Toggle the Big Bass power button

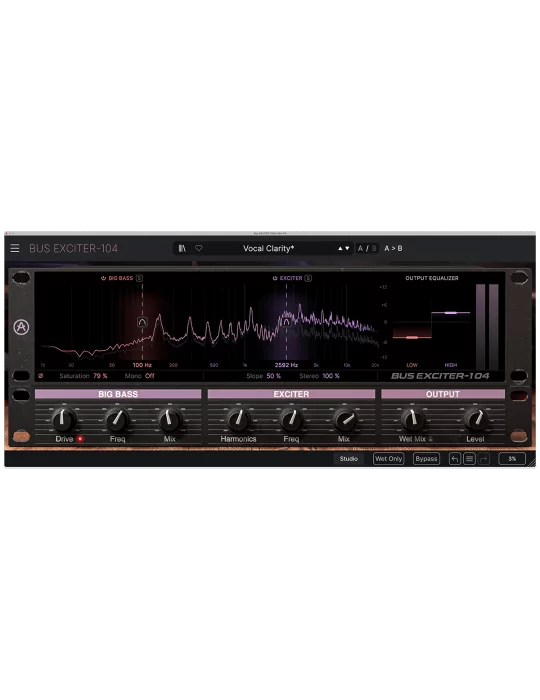104,278
